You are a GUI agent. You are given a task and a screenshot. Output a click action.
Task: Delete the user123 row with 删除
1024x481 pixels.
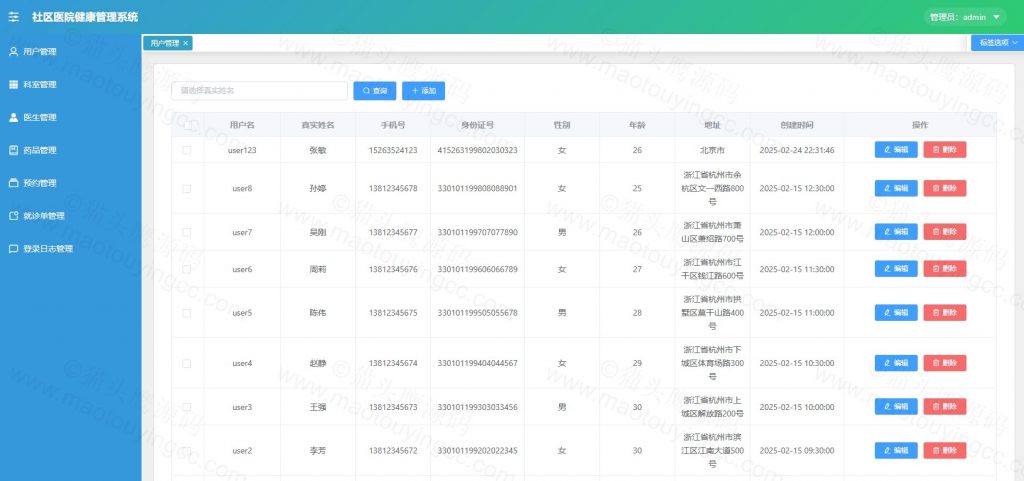[945, 150]
